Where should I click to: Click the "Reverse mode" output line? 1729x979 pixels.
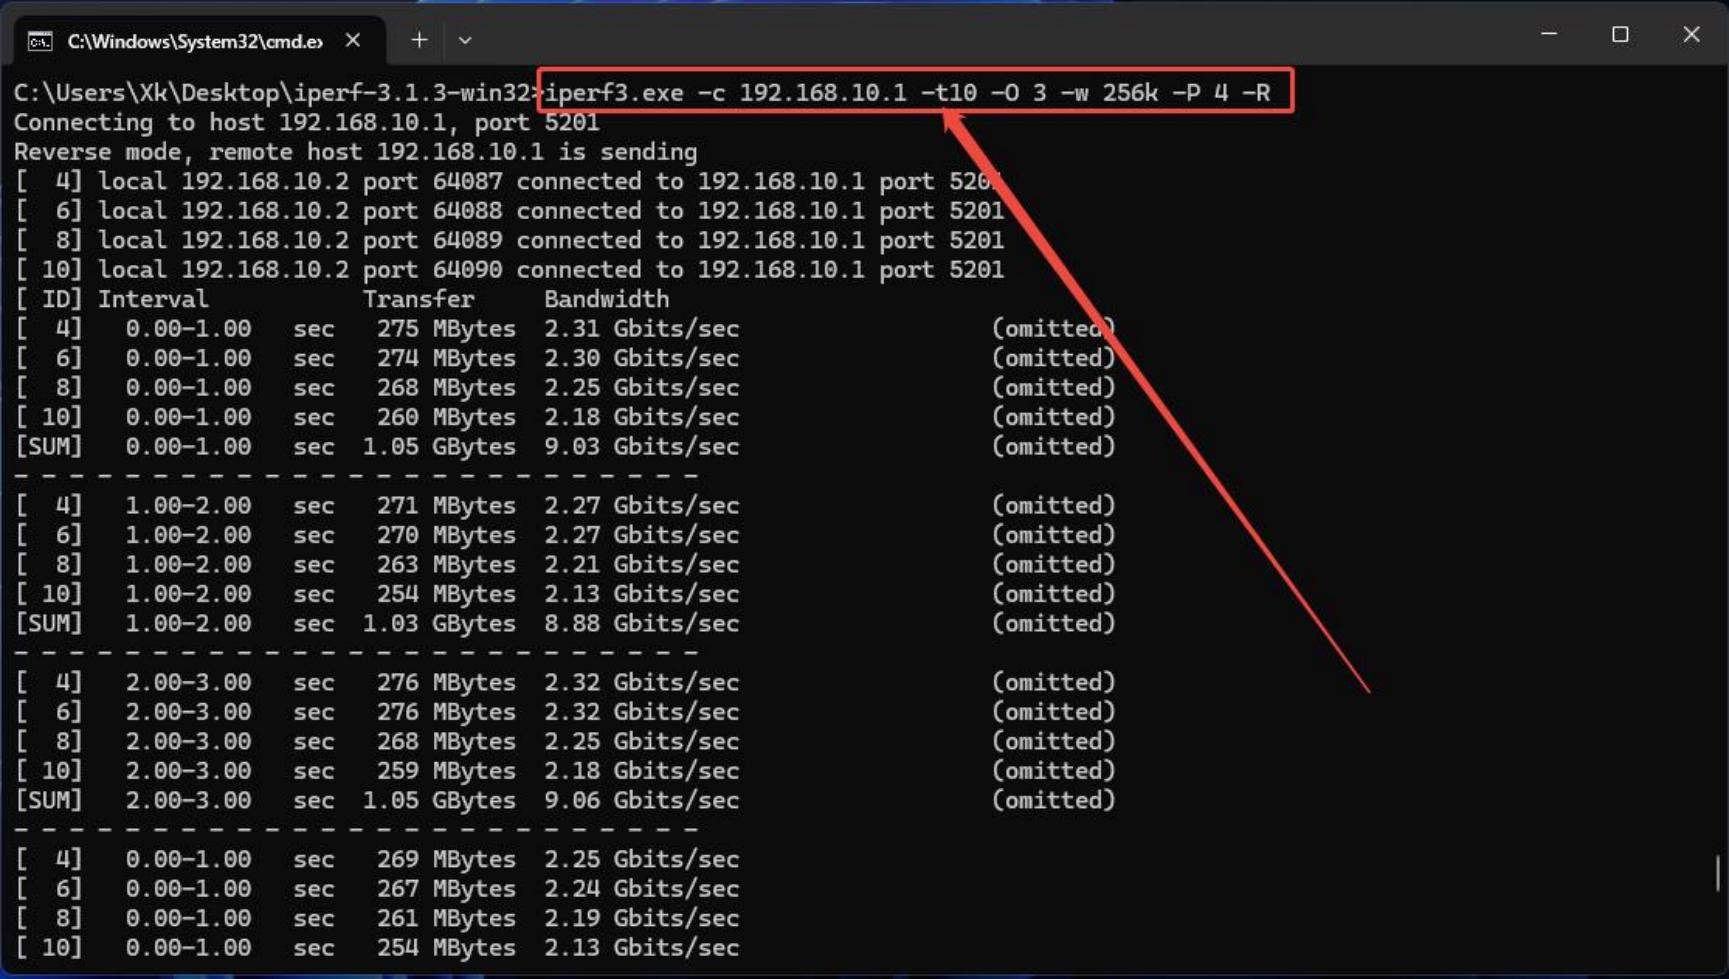coord(355,152)
